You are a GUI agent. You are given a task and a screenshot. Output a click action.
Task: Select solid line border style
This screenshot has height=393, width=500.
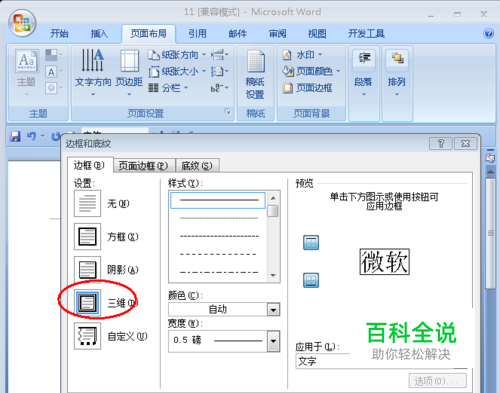click(x=218, y=200)
